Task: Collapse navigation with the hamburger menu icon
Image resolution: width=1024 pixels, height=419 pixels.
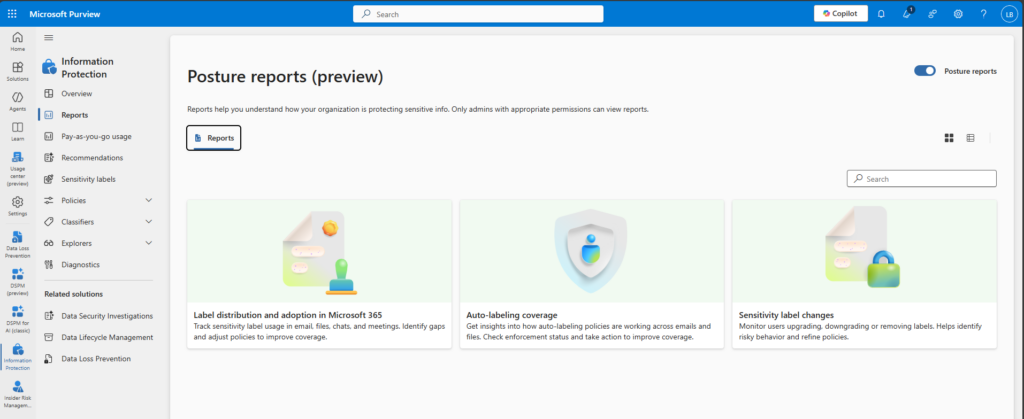Action: coord(49,38)
